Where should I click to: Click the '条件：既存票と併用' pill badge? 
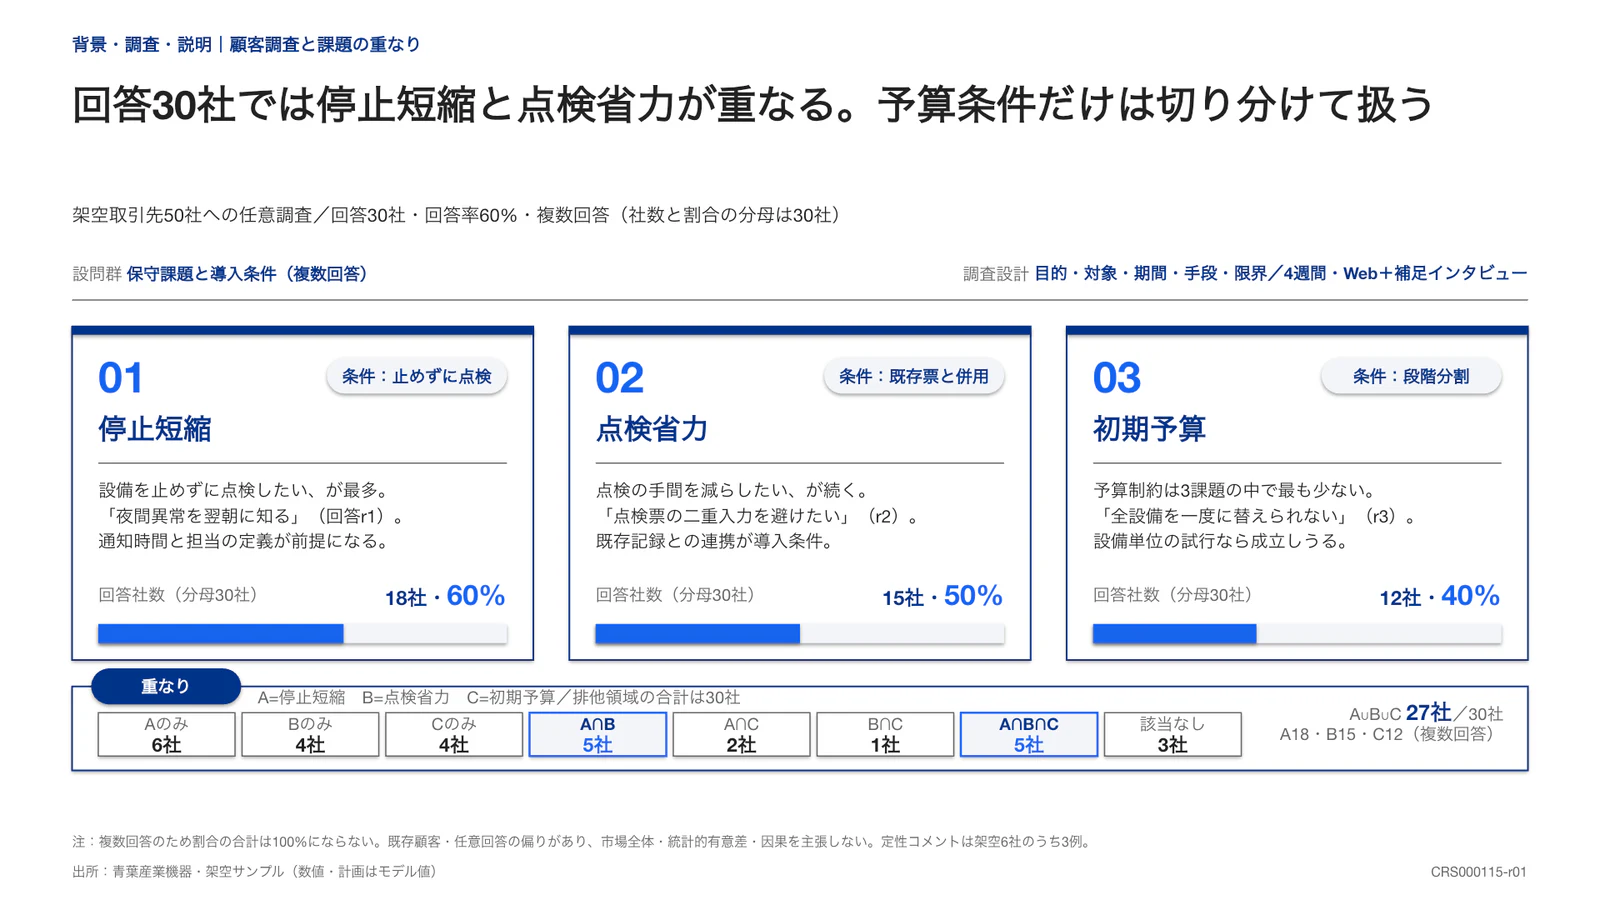913,376
